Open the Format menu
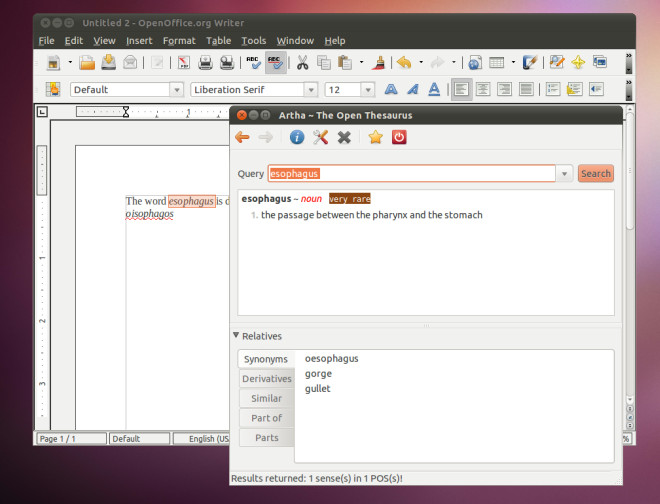This screenshot has width=660, height=504. pos(179,40)
